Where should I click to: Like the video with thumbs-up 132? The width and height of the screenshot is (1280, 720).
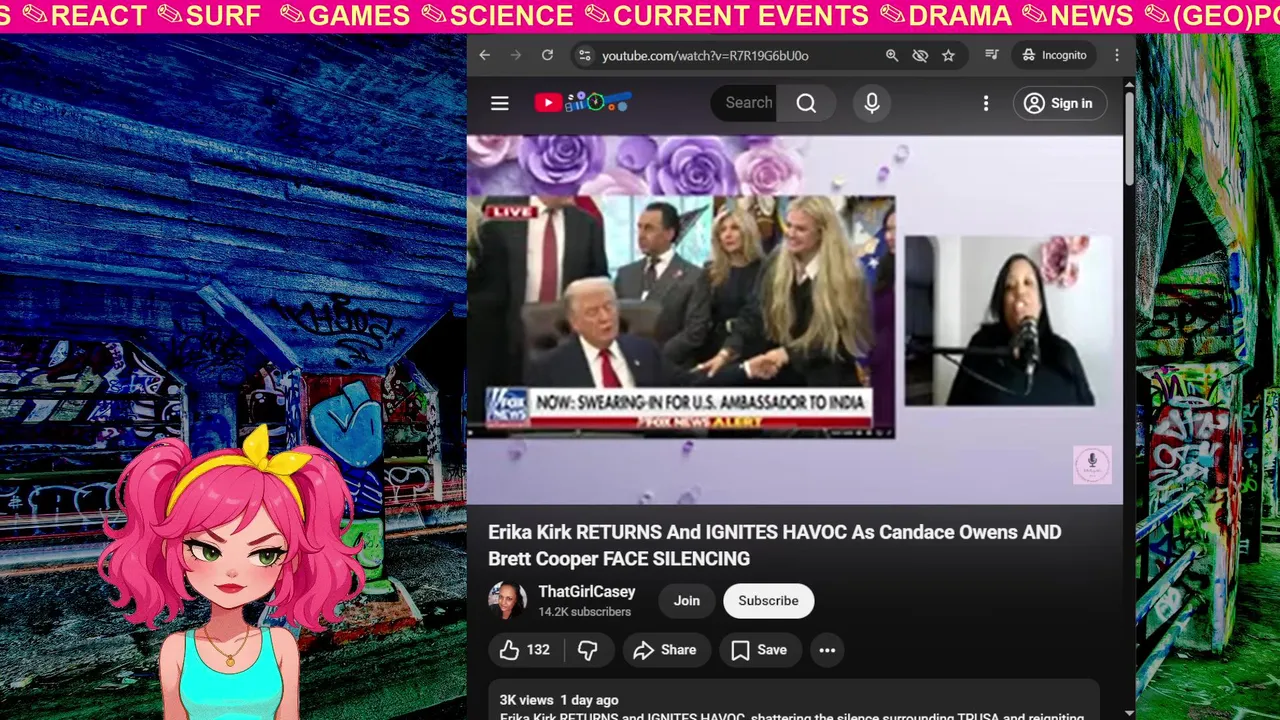(x=525, y=650)
